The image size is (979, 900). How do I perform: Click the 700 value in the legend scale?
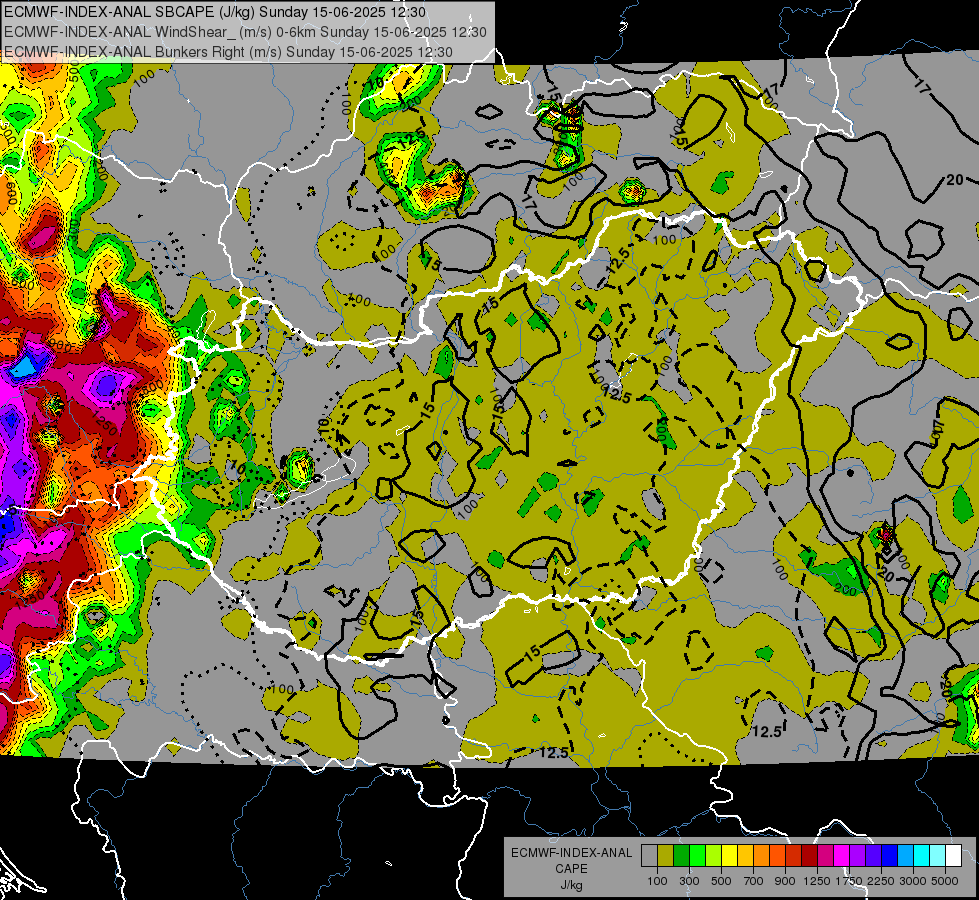[x=754, y=881]
